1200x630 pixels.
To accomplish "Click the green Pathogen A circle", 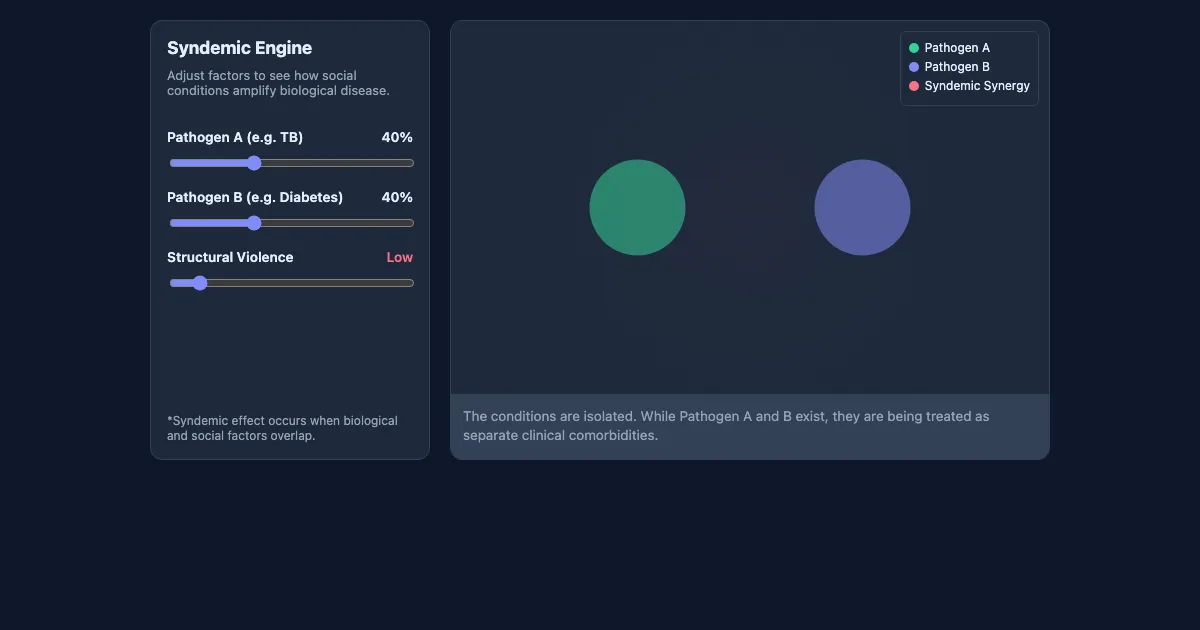I will [x=637, y=207].
